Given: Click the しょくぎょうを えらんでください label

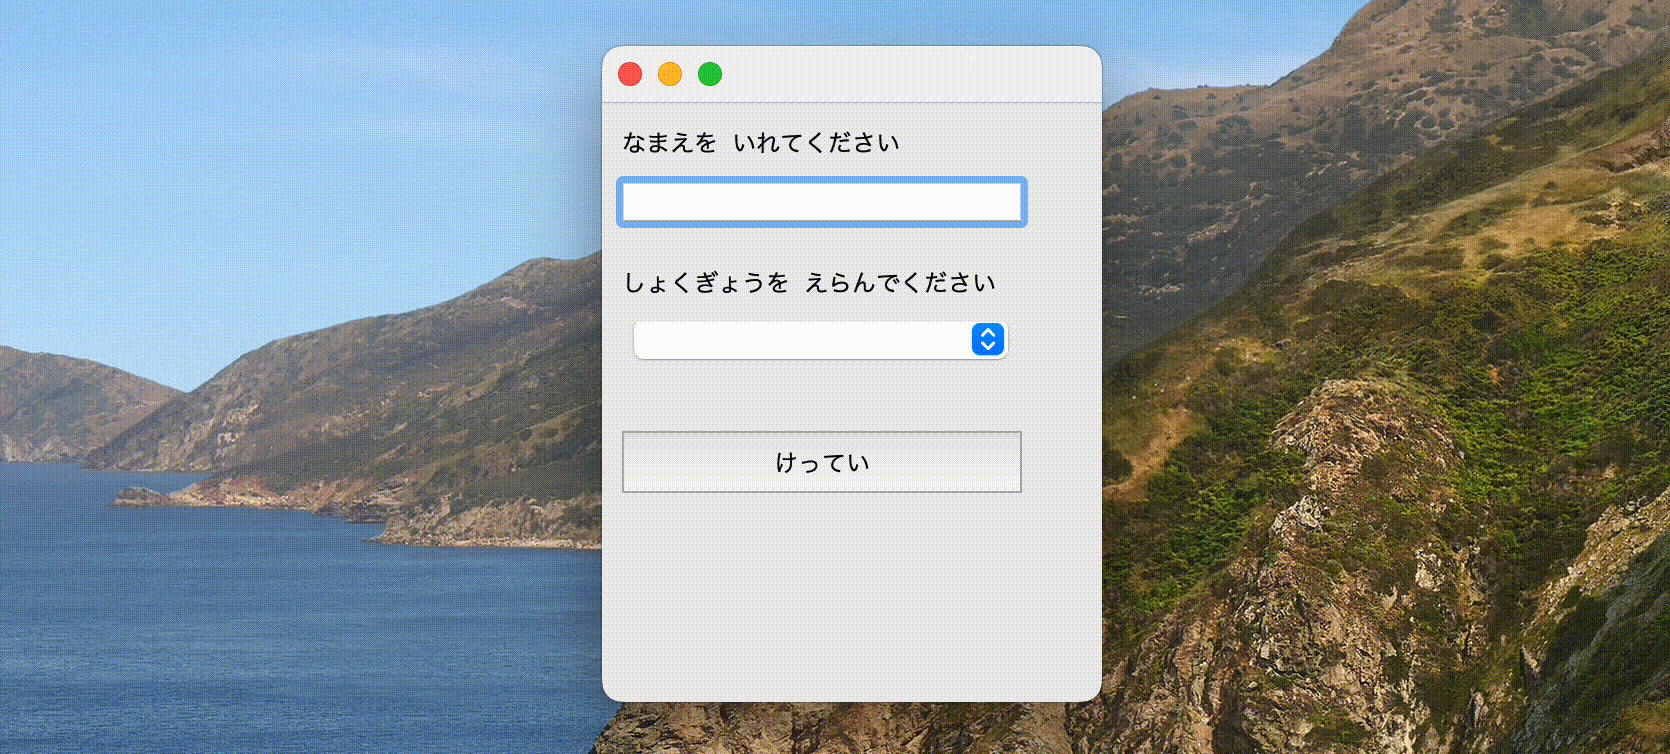Looking at the screenshot, I should point(809,283).
